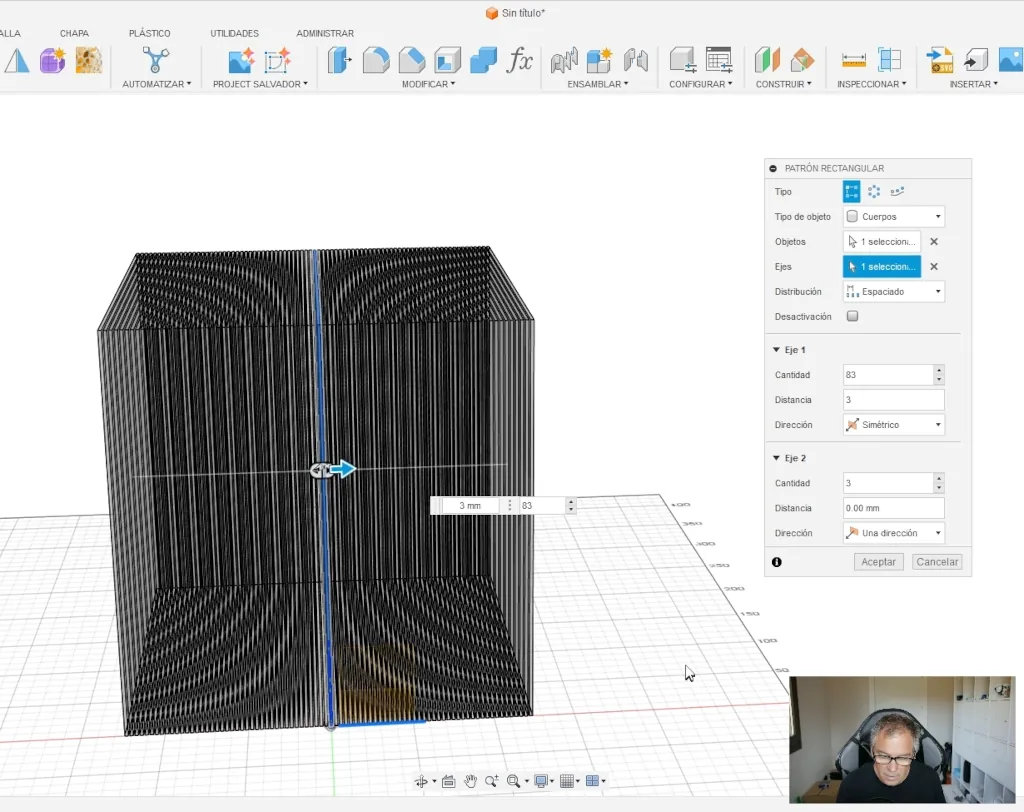
Task: Click the Cancelar button
Action: [937, 562]
